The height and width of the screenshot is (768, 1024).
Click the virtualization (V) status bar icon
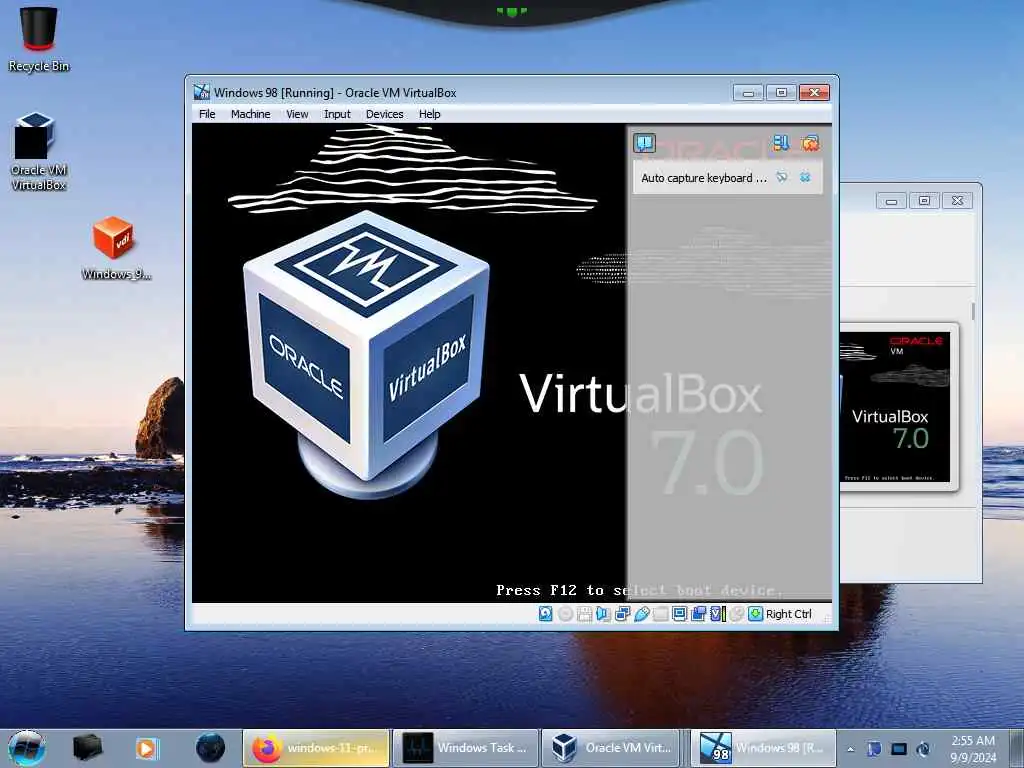tap(718, 614)
